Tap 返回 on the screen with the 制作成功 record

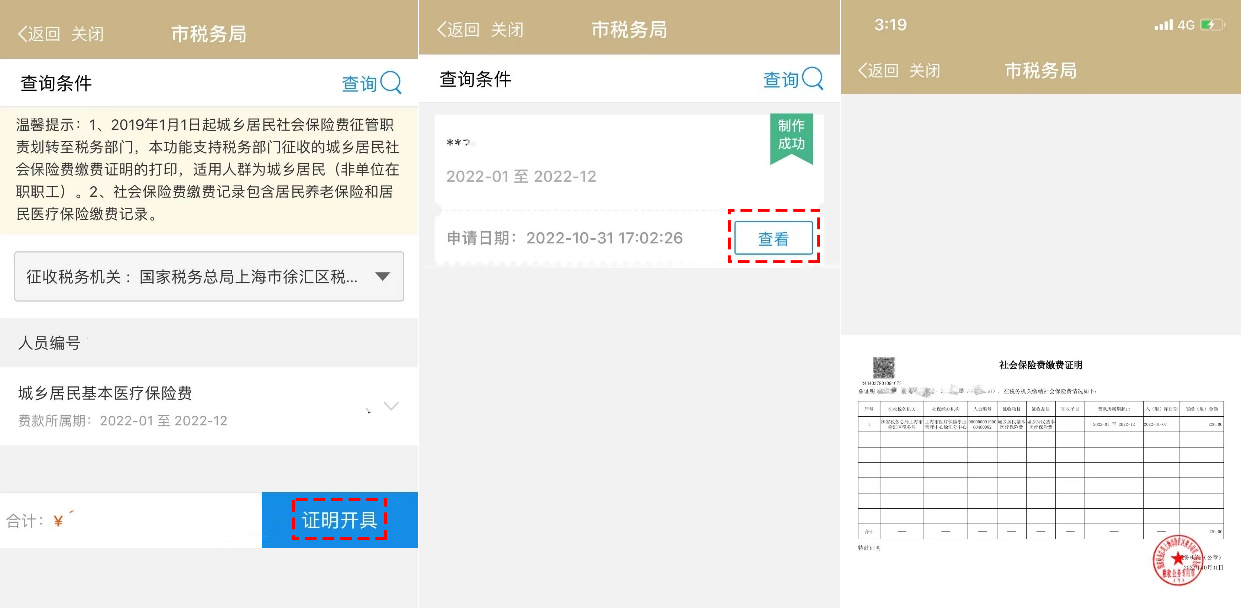(x=458, y=30)
